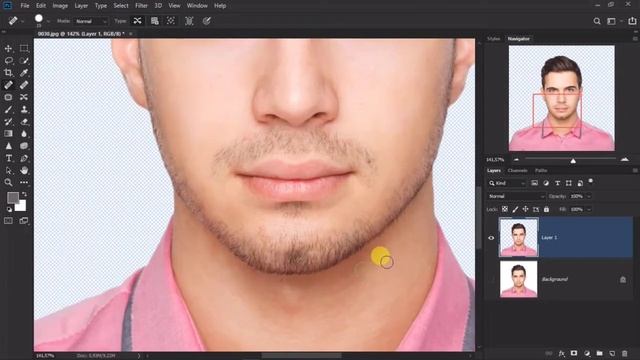
Task: Toggle lock all for layer
Action: (x=547, y=209)
